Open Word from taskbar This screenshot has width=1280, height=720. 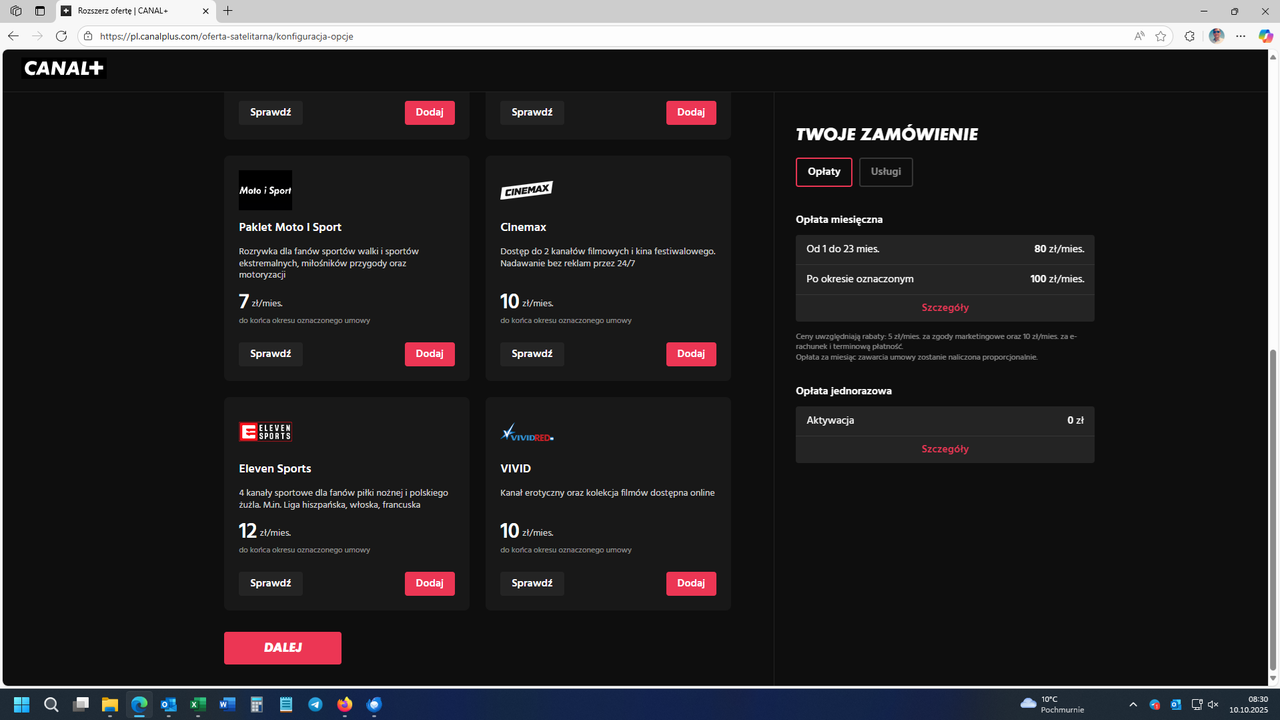coord(227,704)
